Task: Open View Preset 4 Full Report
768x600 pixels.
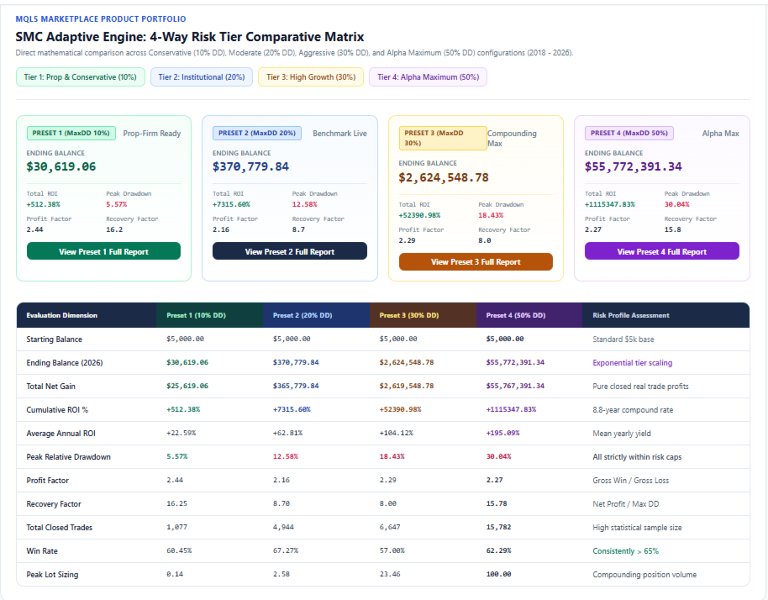Action: [662, 251]
